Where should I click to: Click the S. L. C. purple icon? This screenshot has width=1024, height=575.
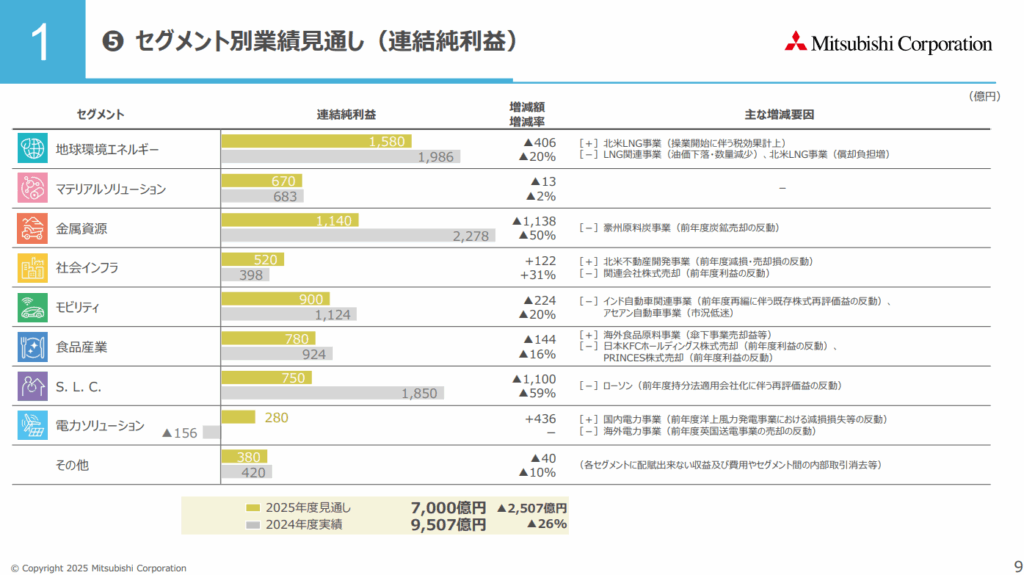pyautogui.click(x=32, y=386)
